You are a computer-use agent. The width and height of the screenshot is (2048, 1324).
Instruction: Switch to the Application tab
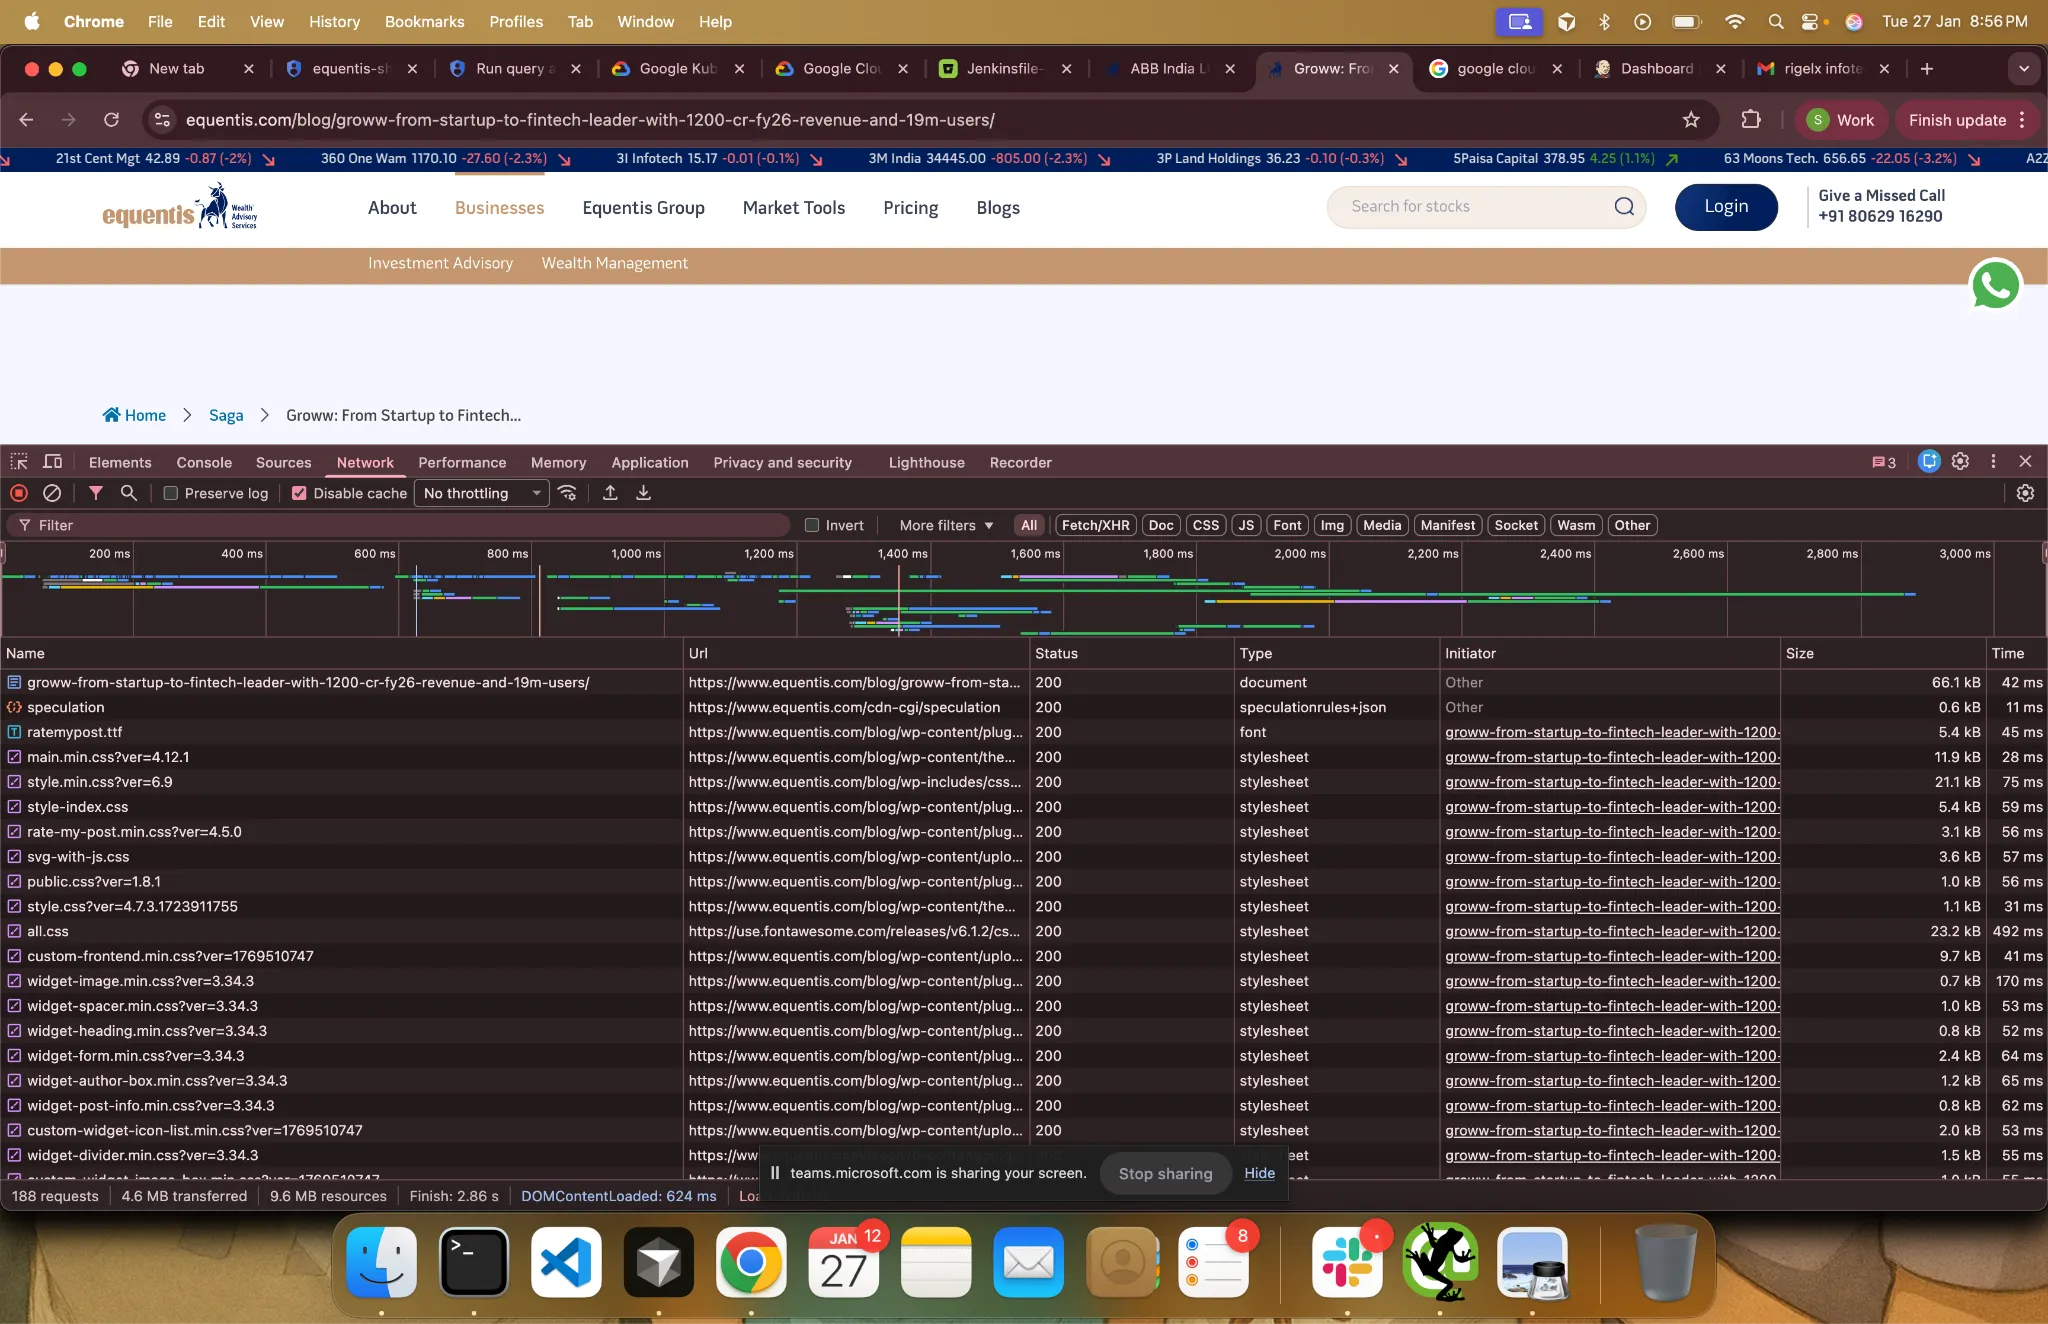tap(650, 462)
